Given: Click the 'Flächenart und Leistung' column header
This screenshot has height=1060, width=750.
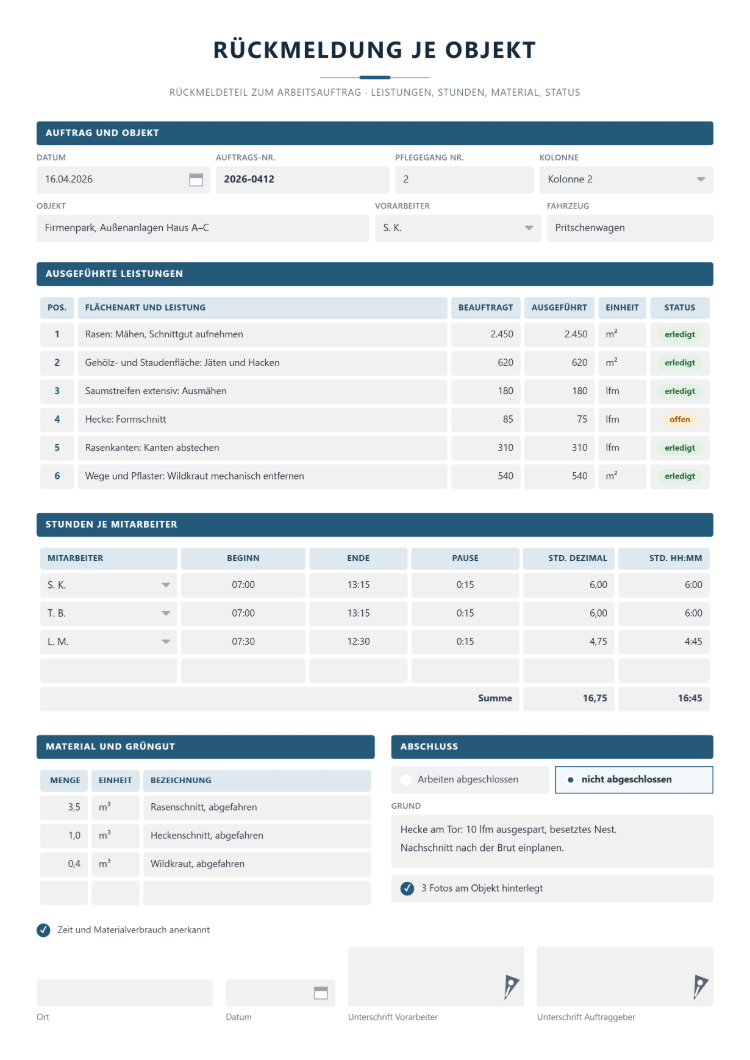Looking at the screenshot, I should (262, 308).
